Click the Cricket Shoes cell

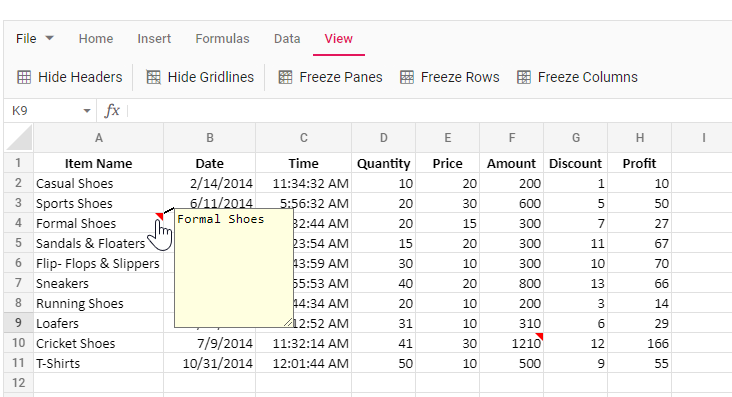(x=99, y=343)
